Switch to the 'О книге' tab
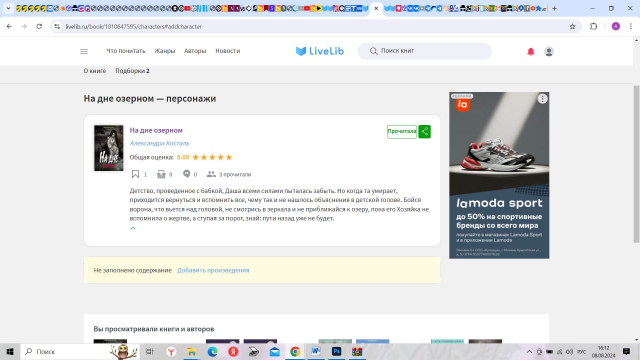The height and width of the screenshot is (360, 640). click(95, 71)
